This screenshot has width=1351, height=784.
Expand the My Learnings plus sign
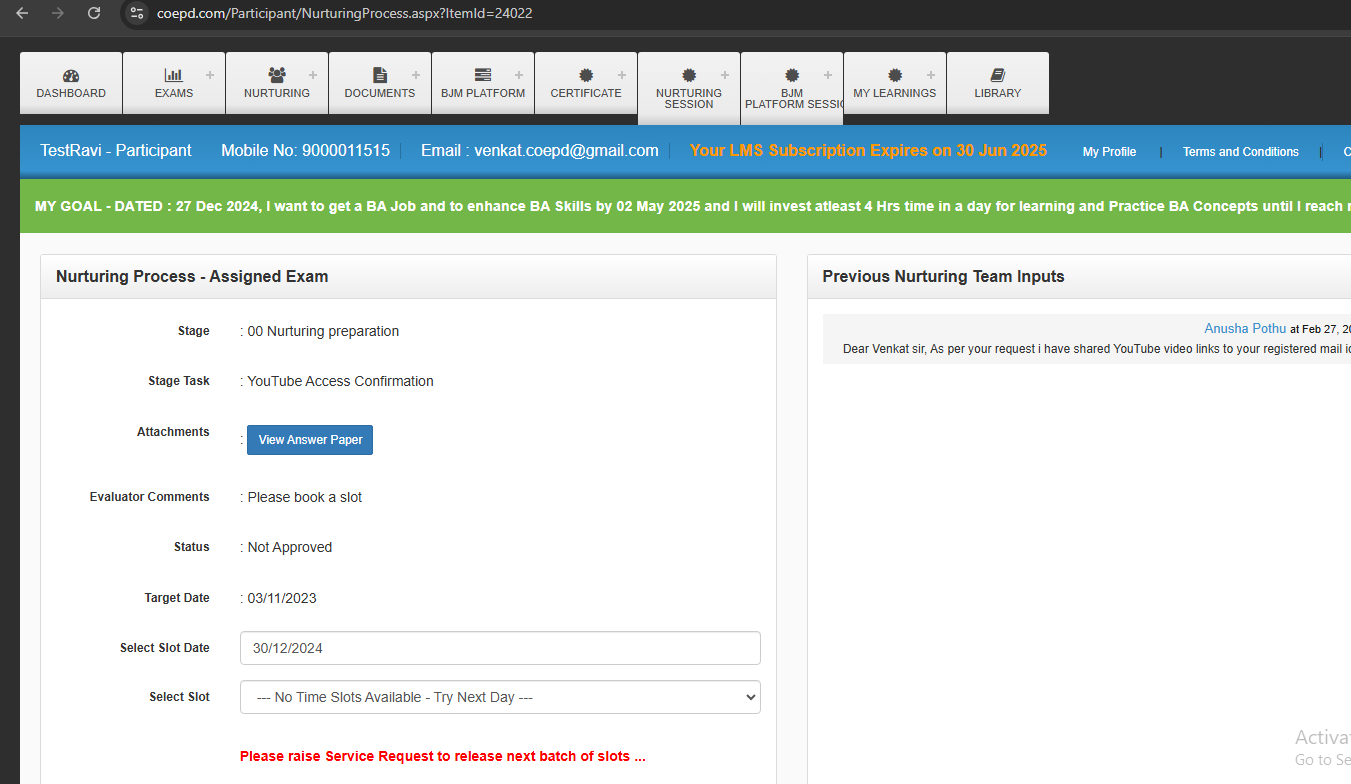[x=930, y=75]
